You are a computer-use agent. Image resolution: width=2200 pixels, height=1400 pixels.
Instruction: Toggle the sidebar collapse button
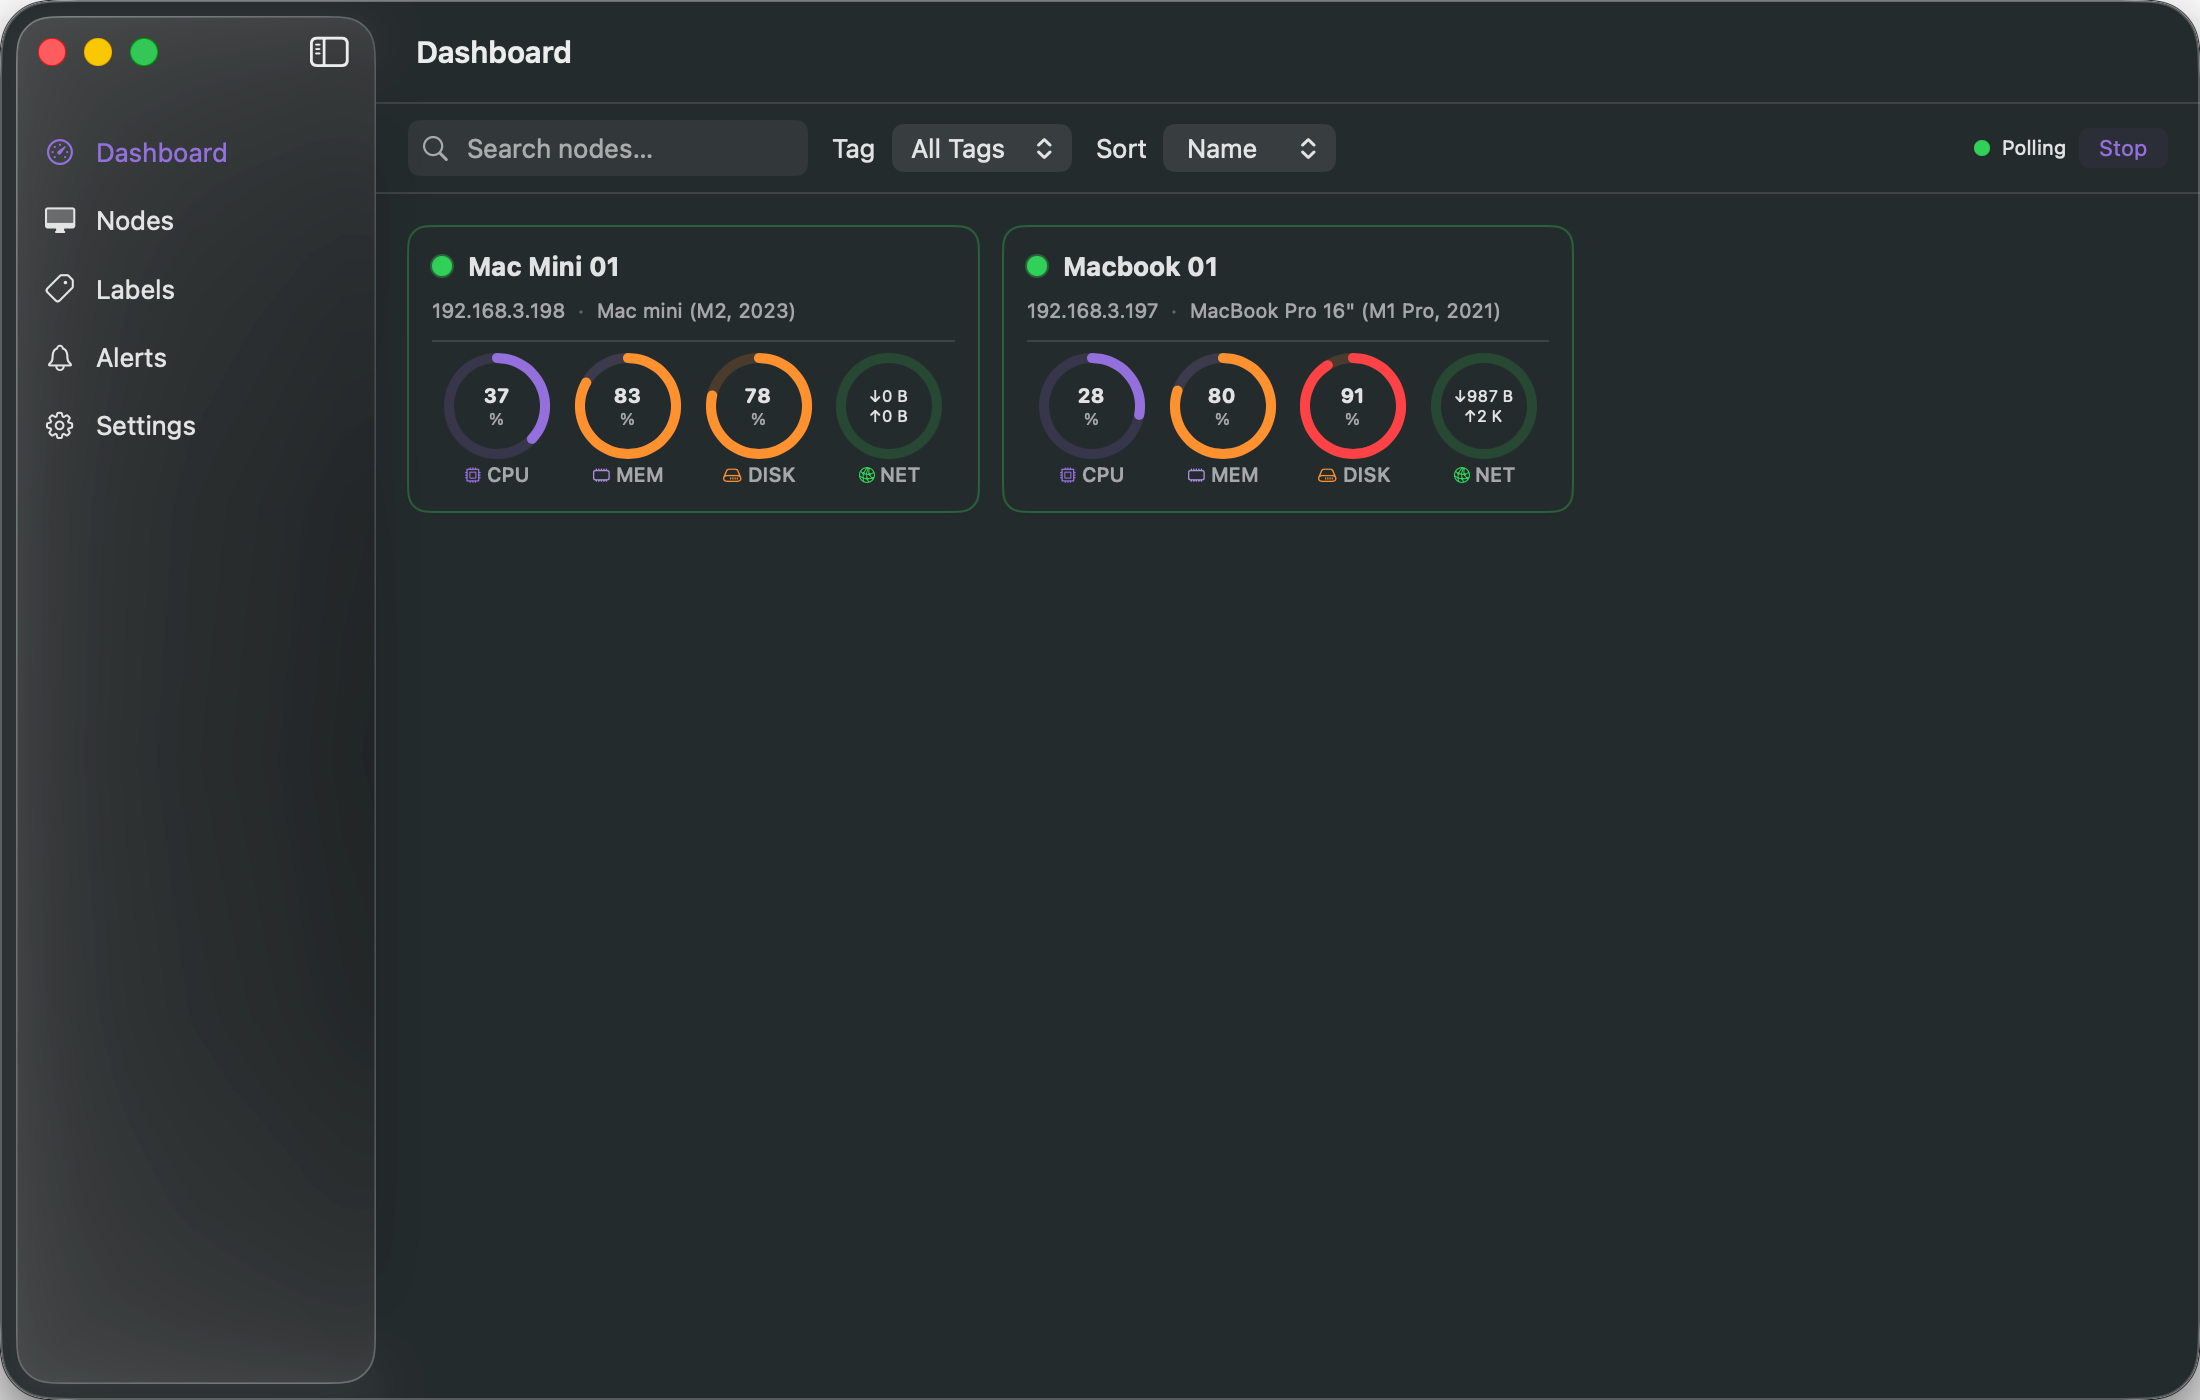tap(329, 52)
